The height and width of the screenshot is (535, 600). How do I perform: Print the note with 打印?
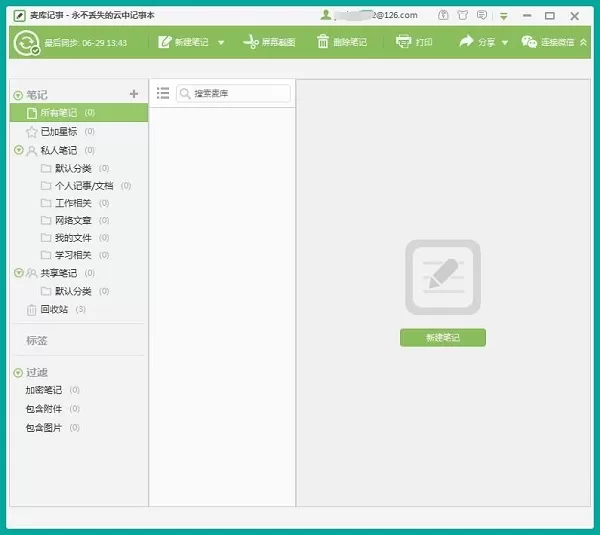pos(414,42)
